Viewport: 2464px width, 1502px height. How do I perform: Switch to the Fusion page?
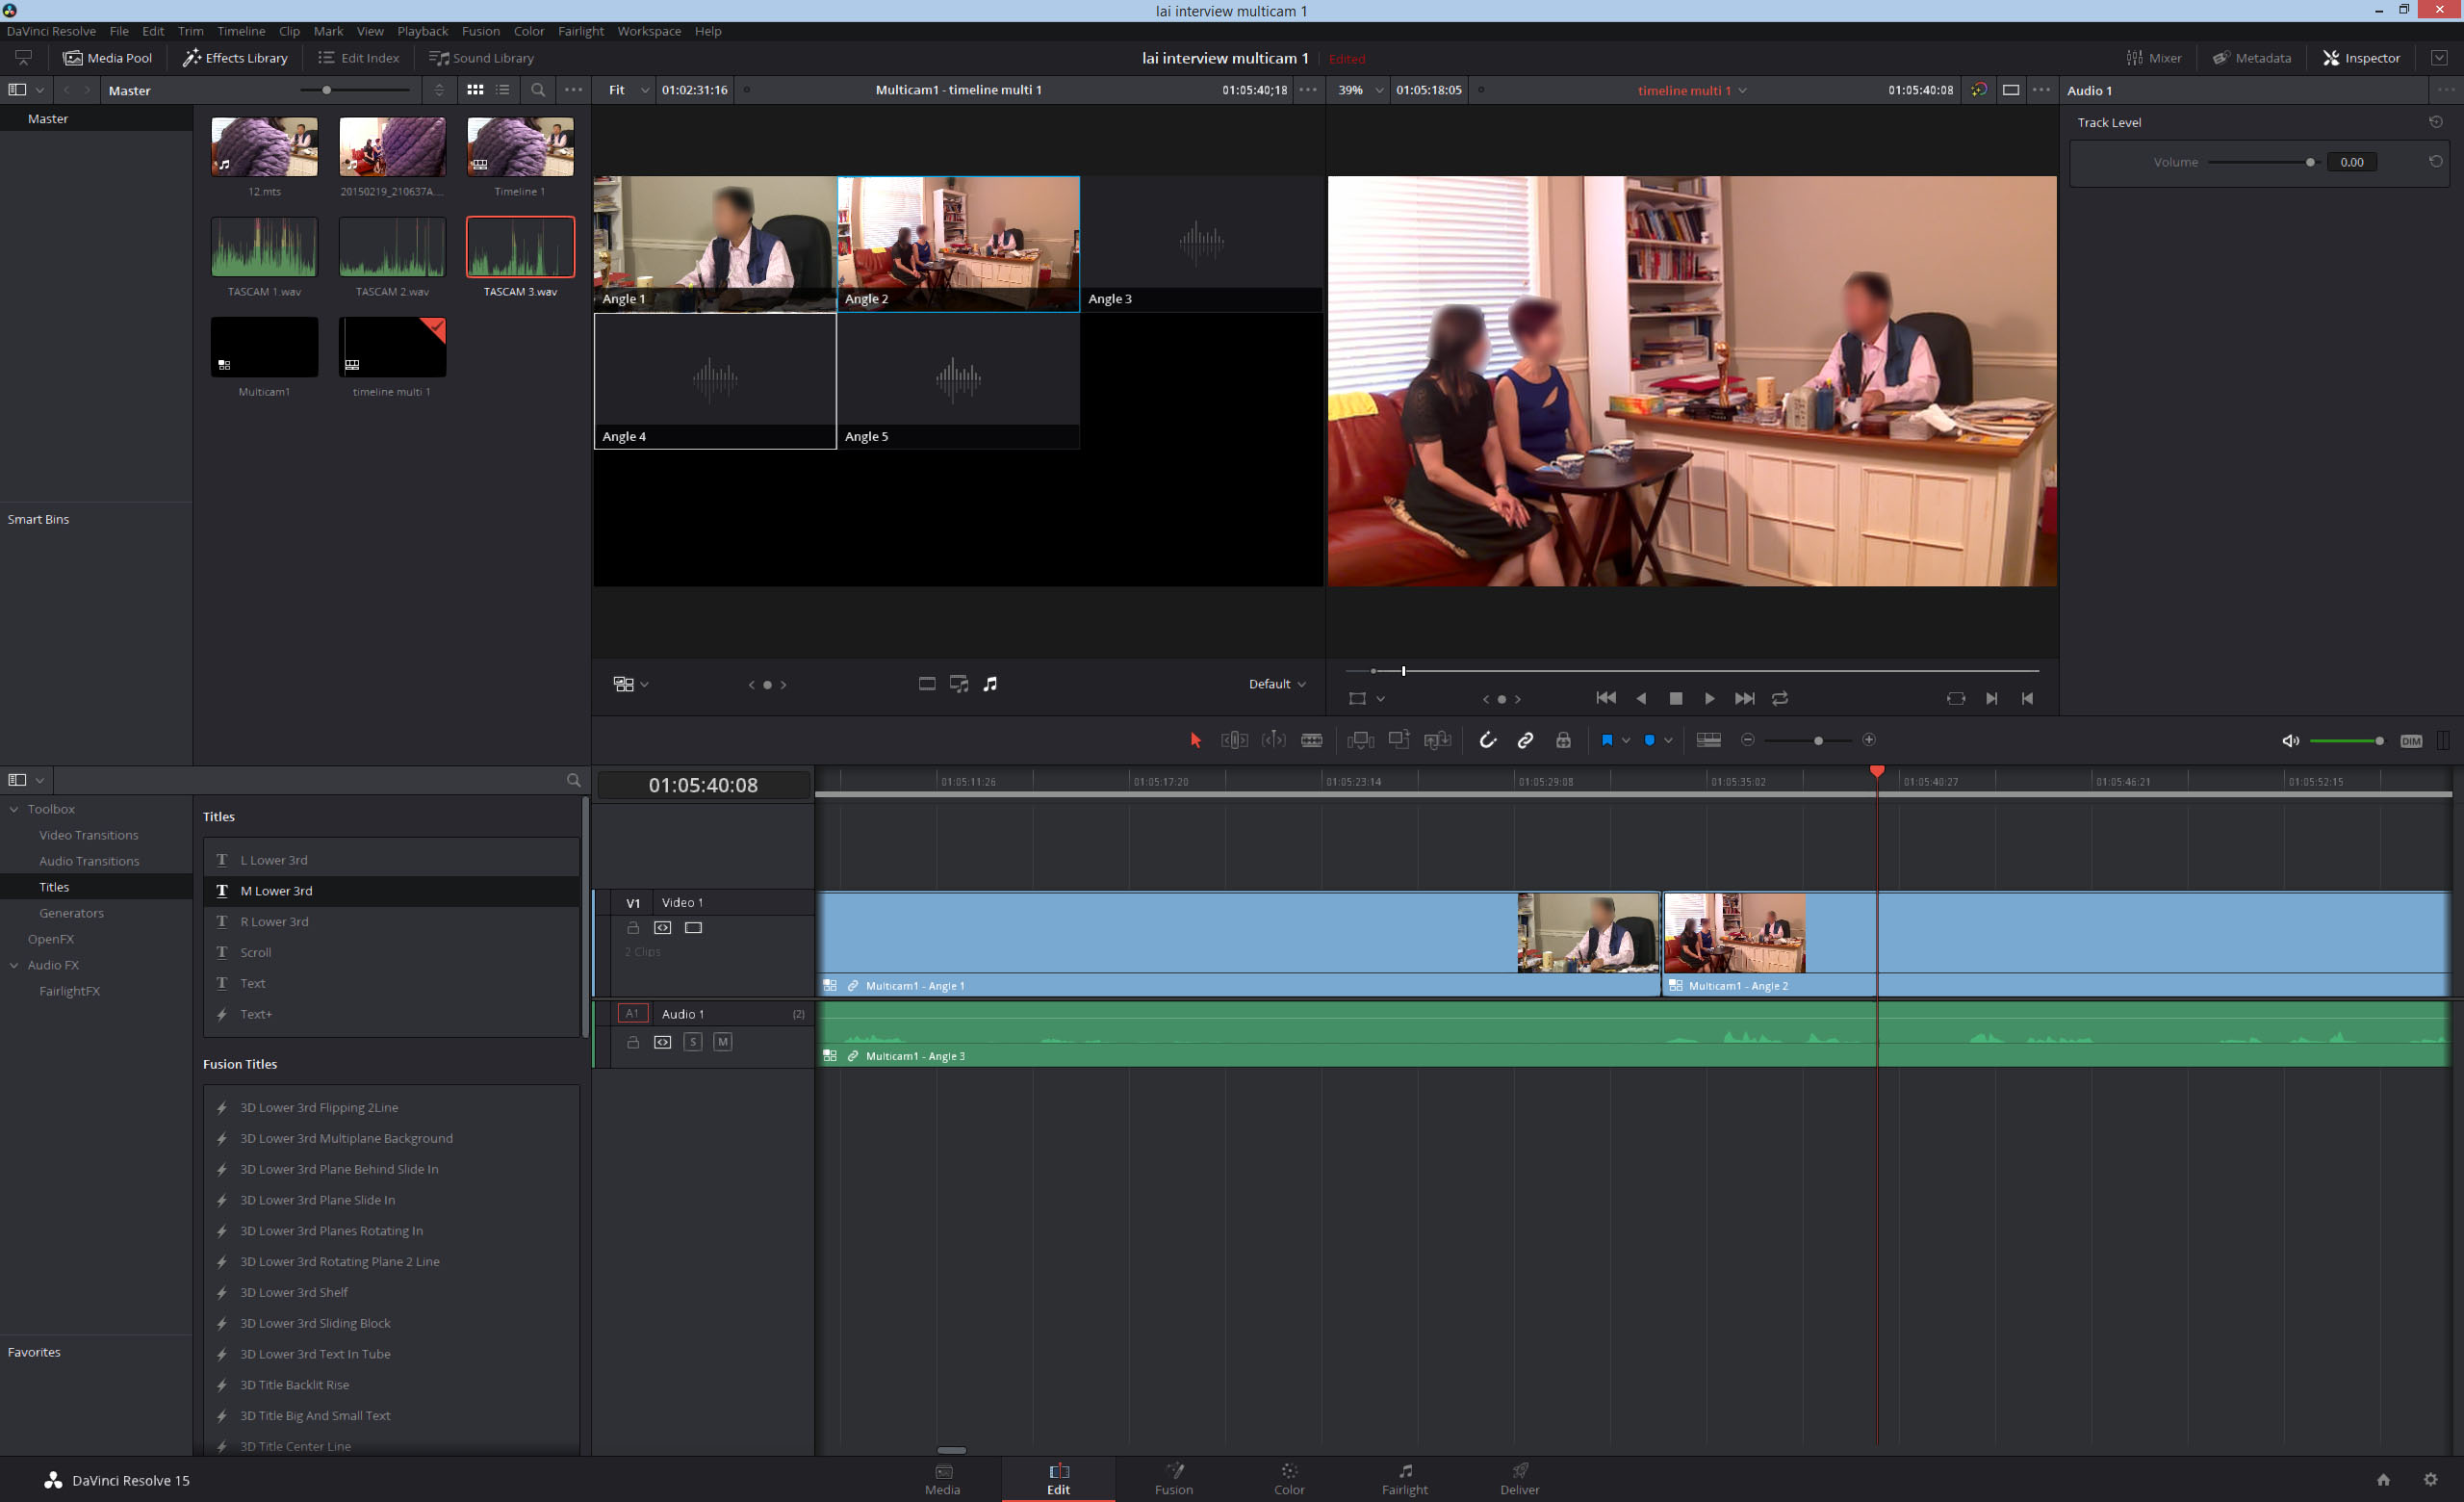tap(1174, 1478)
